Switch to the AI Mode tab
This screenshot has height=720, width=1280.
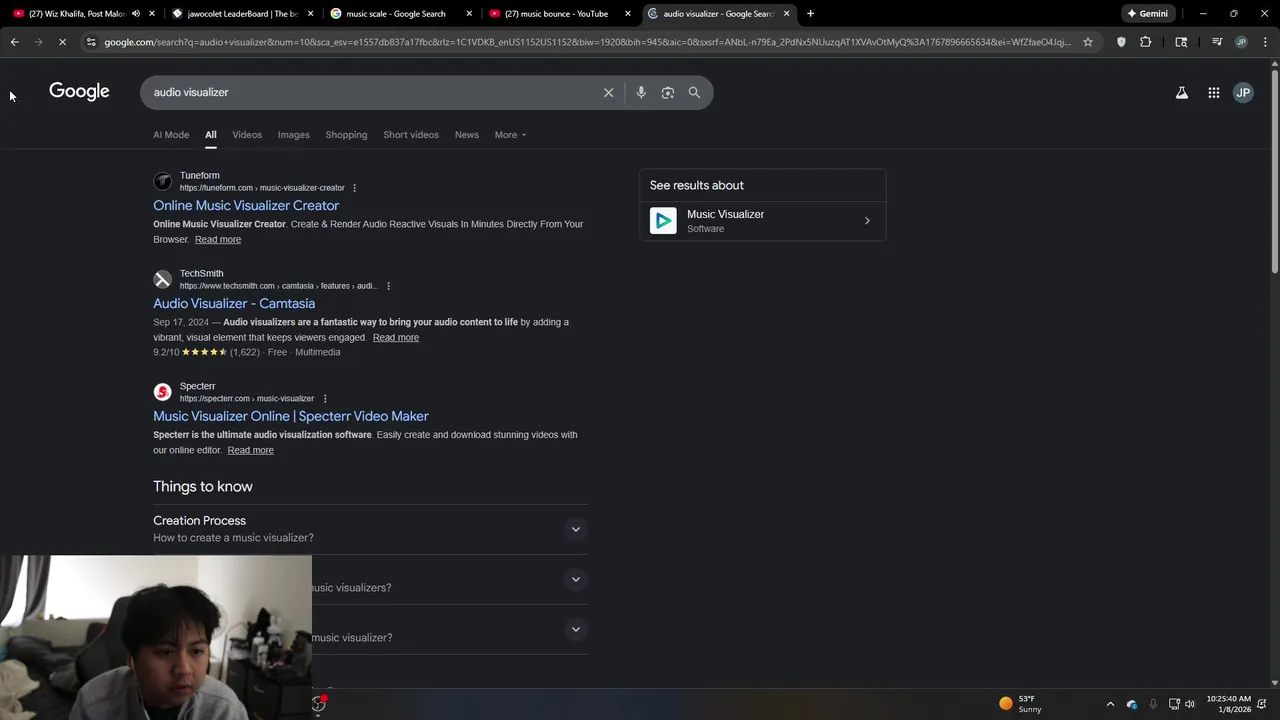(x=171, y=135)
